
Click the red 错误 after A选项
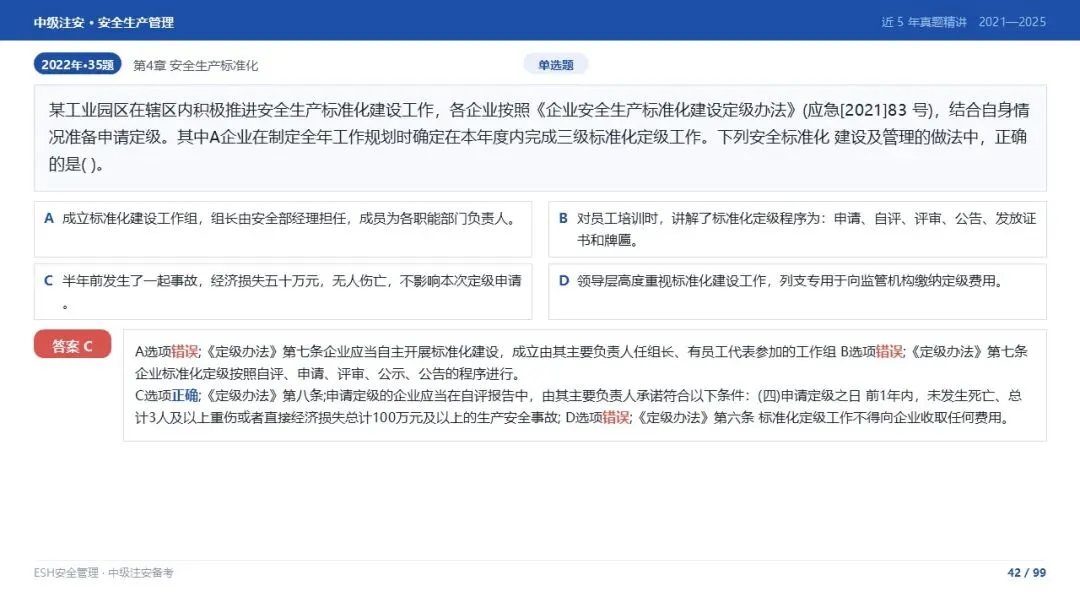[185, 351]
